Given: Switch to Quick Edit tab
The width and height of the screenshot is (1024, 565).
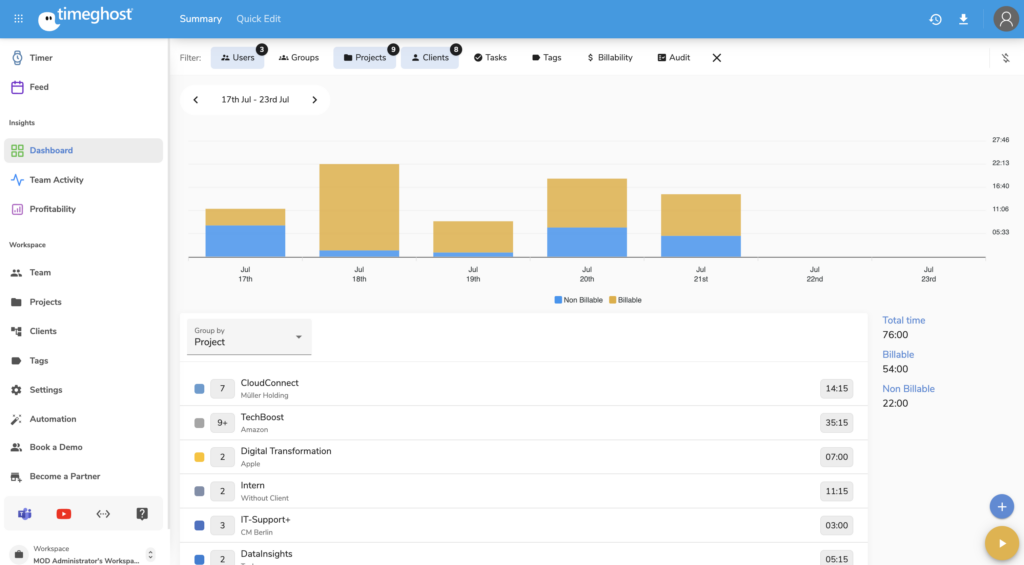Looking at the screenshot, I should tap(258, 19).
